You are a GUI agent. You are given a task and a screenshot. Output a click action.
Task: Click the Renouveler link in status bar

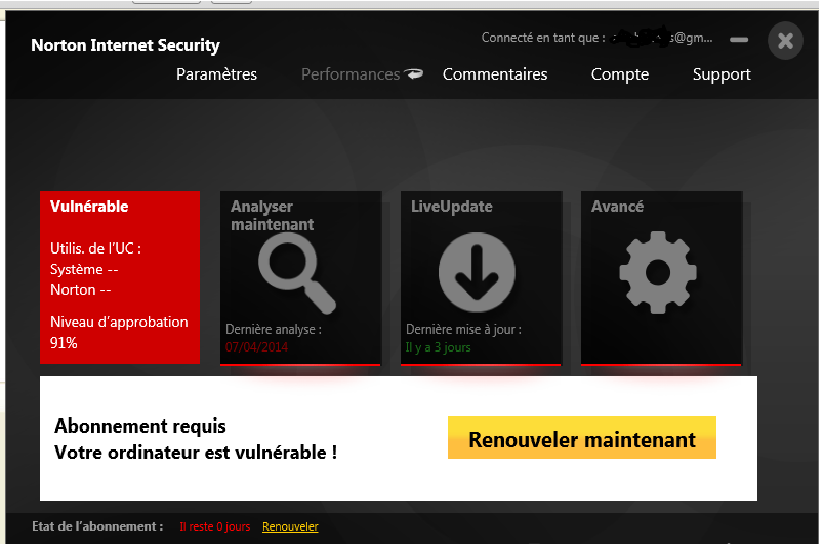click(290, 527)
